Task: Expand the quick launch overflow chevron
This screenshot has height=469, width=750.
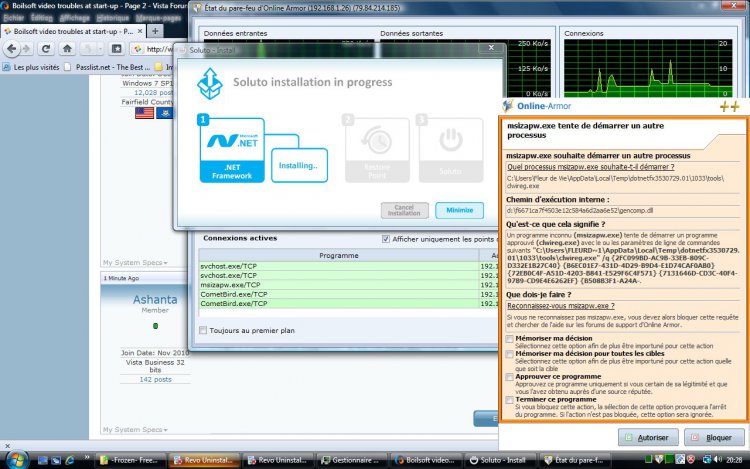Action: point(87,458)
